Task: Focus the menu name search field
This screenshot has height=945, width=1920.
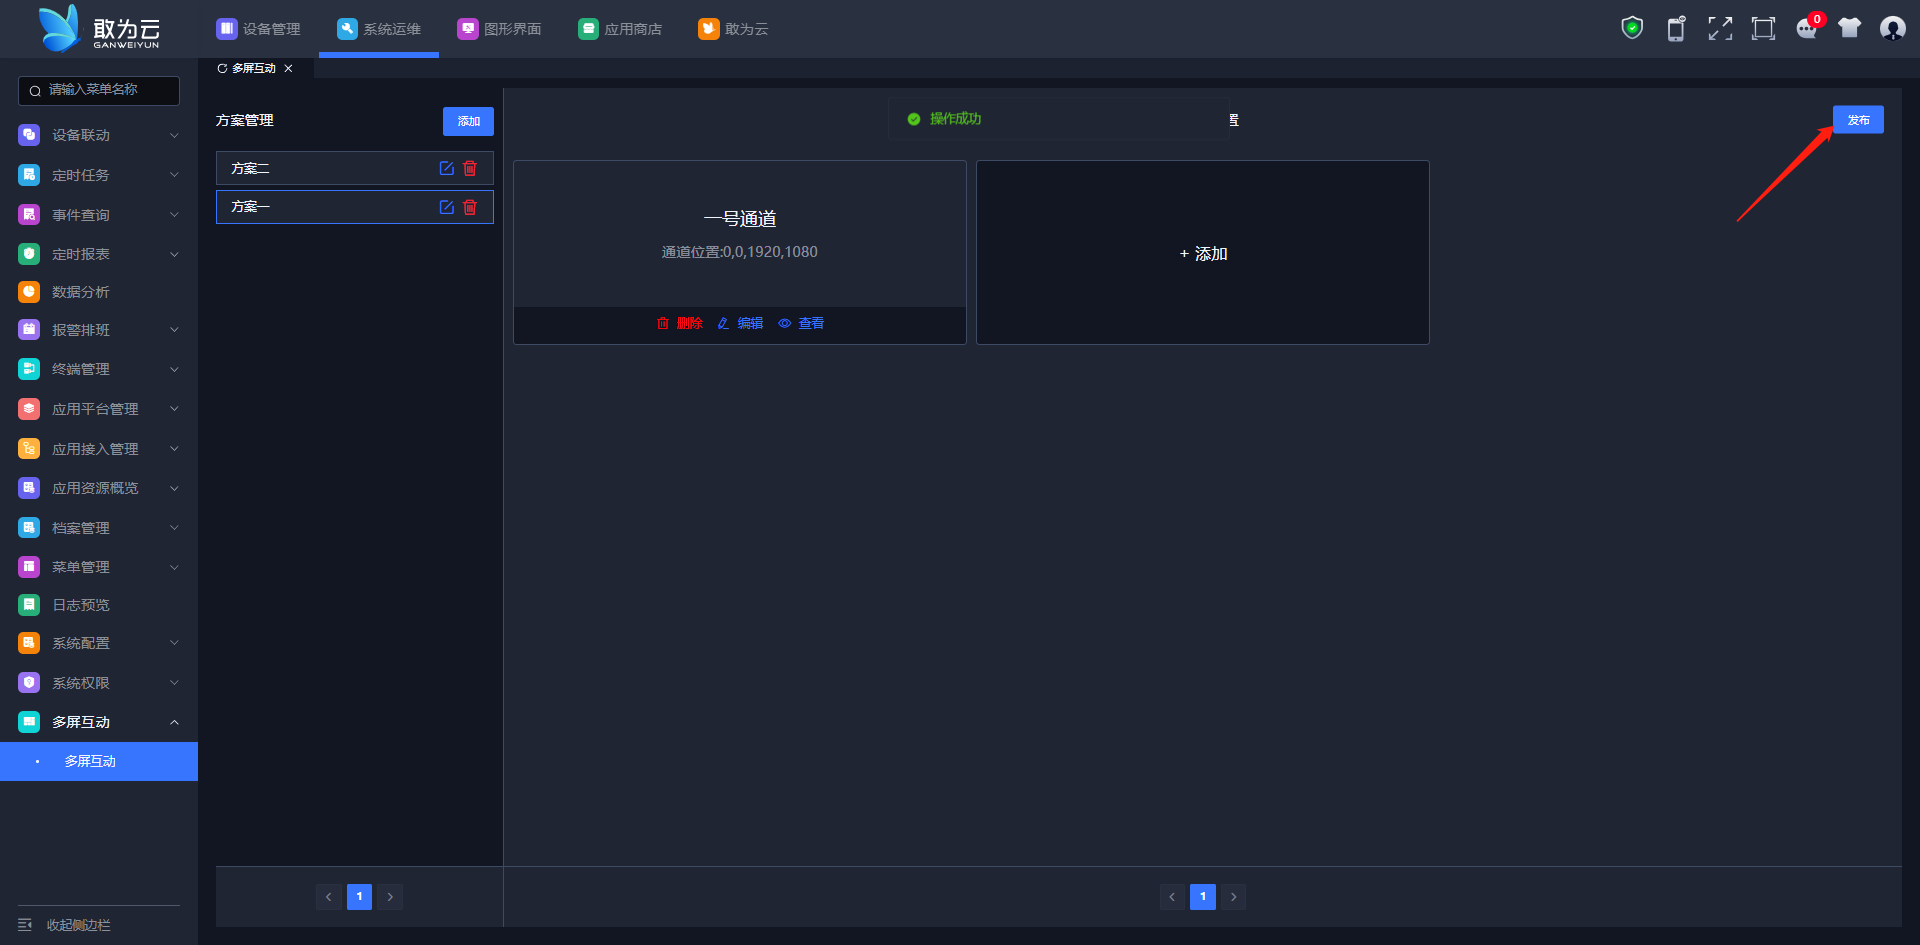Action: [x=99, y=90]
